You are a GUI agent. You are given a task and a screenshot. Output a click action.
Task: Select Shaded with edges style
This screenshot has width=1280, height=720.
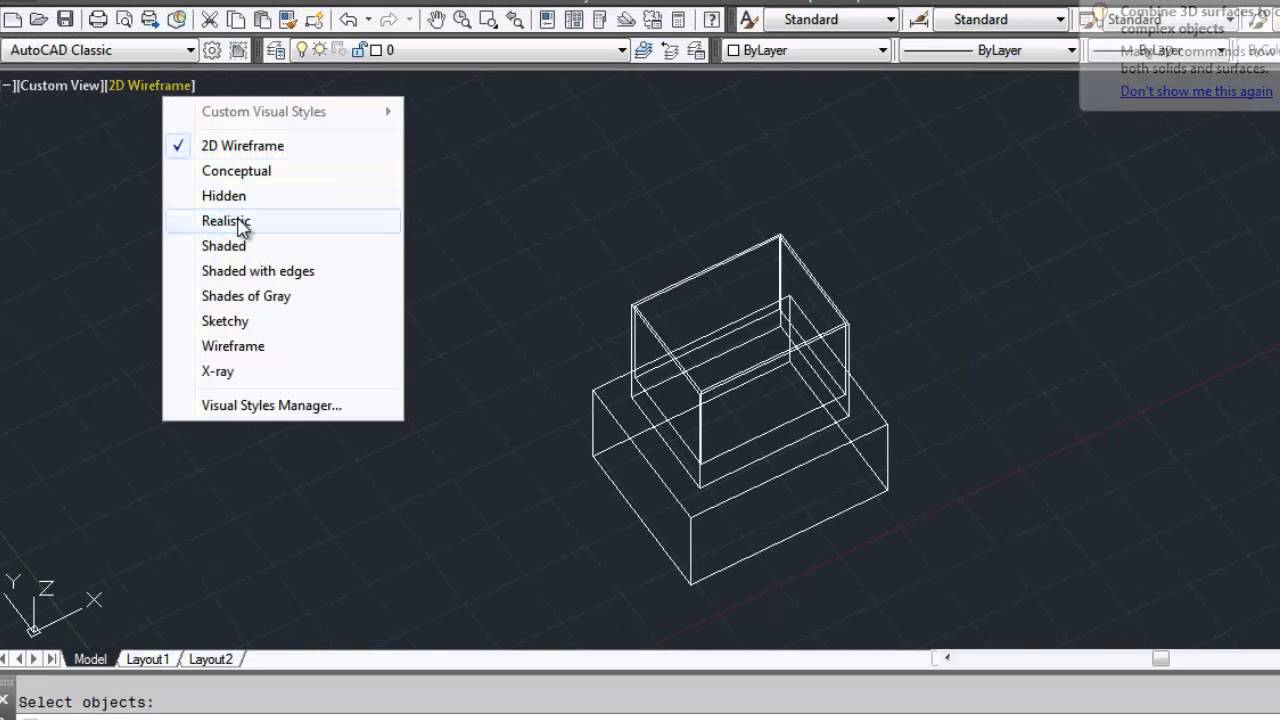click(283, 271)
